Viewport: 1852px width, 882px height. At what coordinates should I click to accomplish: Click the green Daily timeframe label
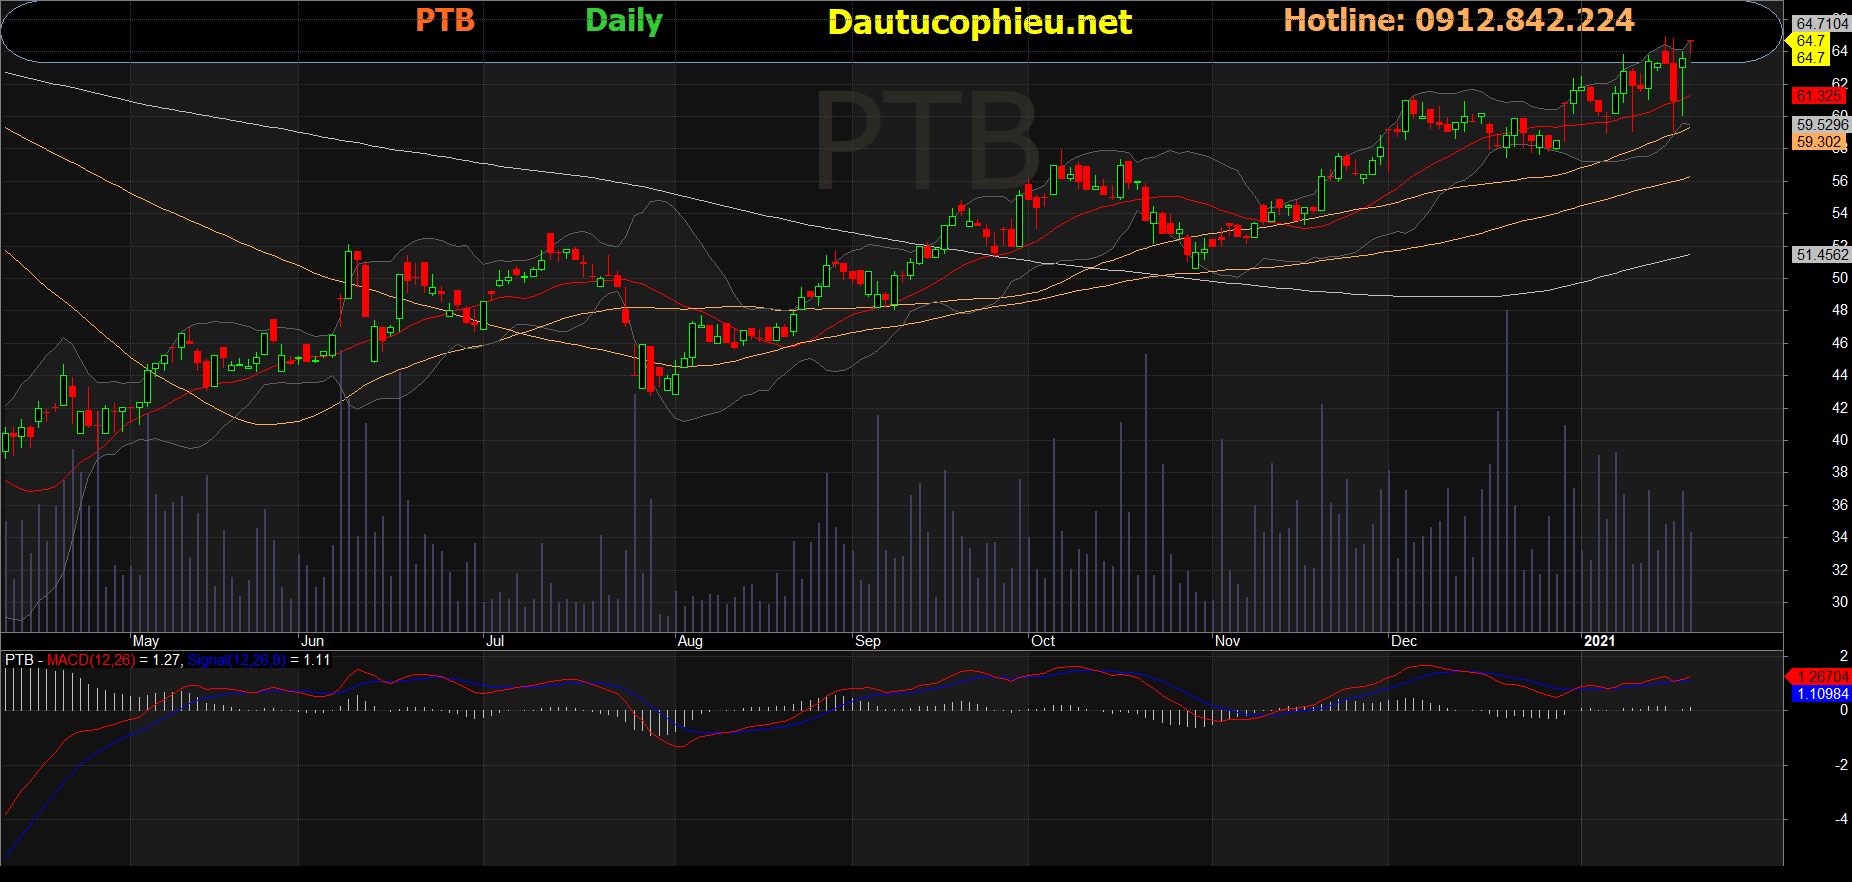pyautogui.click(x=624, y=21)
